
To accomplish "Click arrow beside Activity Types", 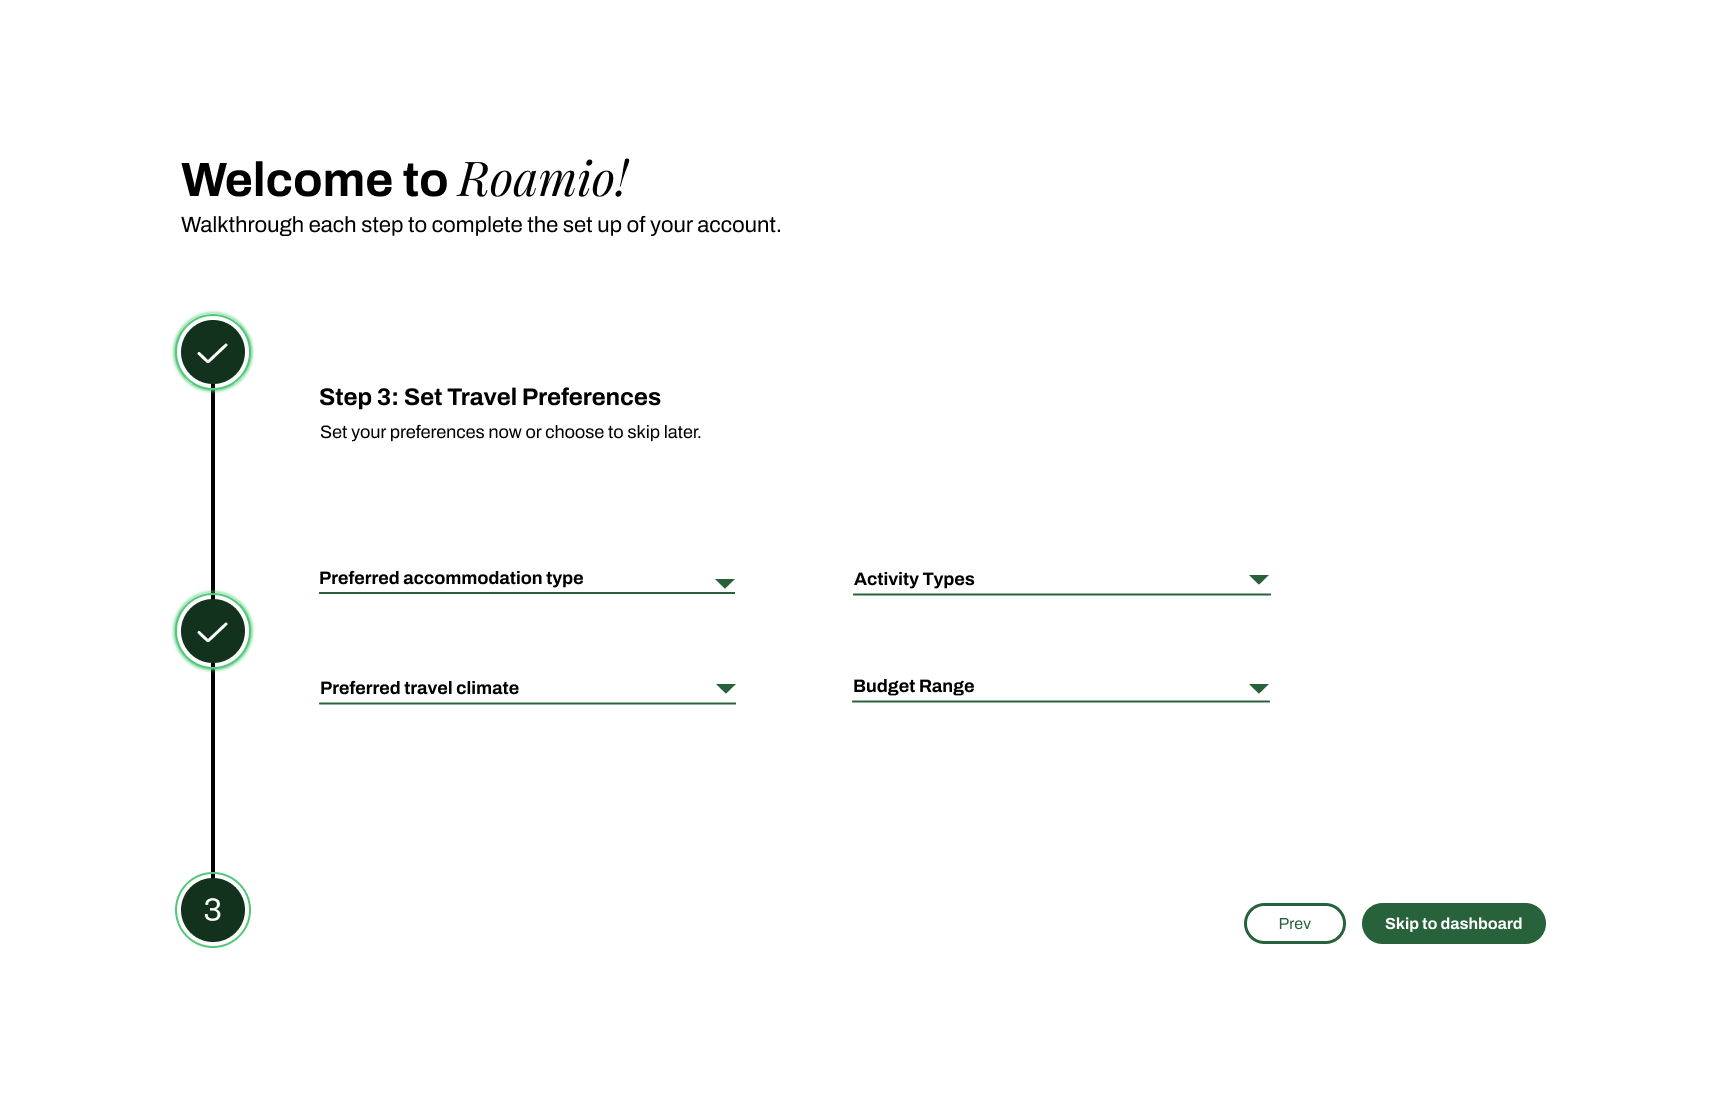I will pos(1259,580).
